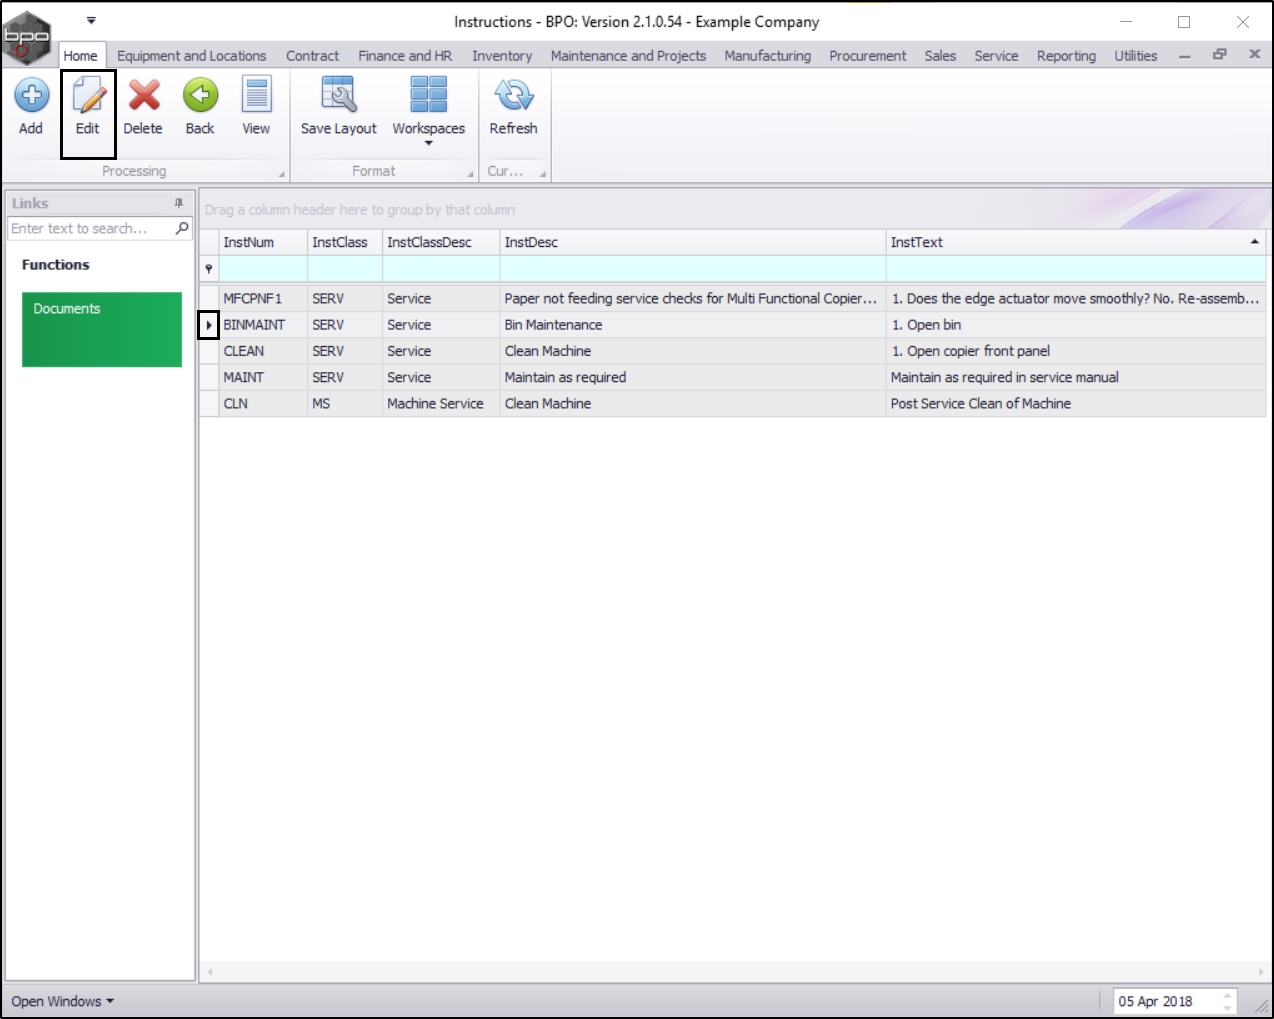Select the CLN instruction number cell
Viewport: 1274px width, 1019px height.
(263, 403)
